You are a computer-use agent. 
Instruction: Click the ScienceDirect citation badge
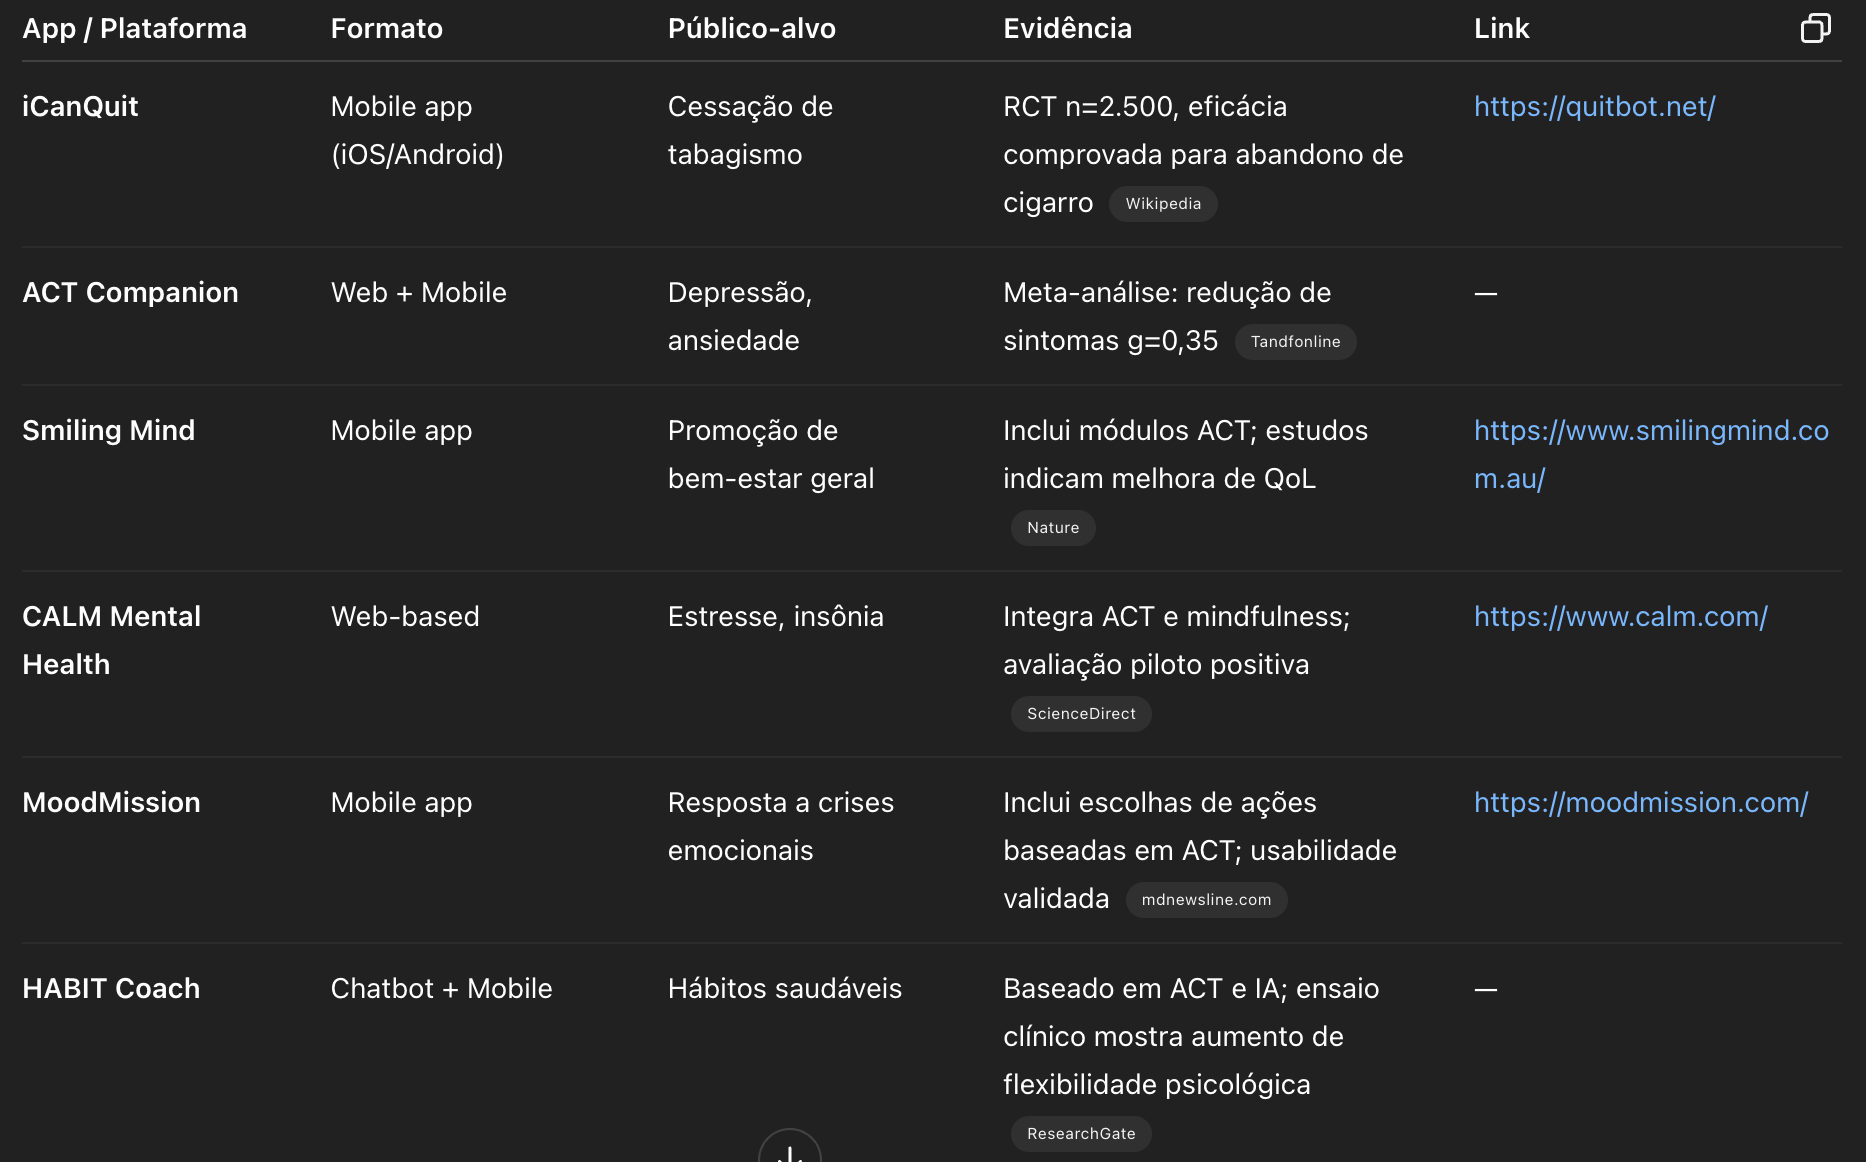tap(1081, 714)
